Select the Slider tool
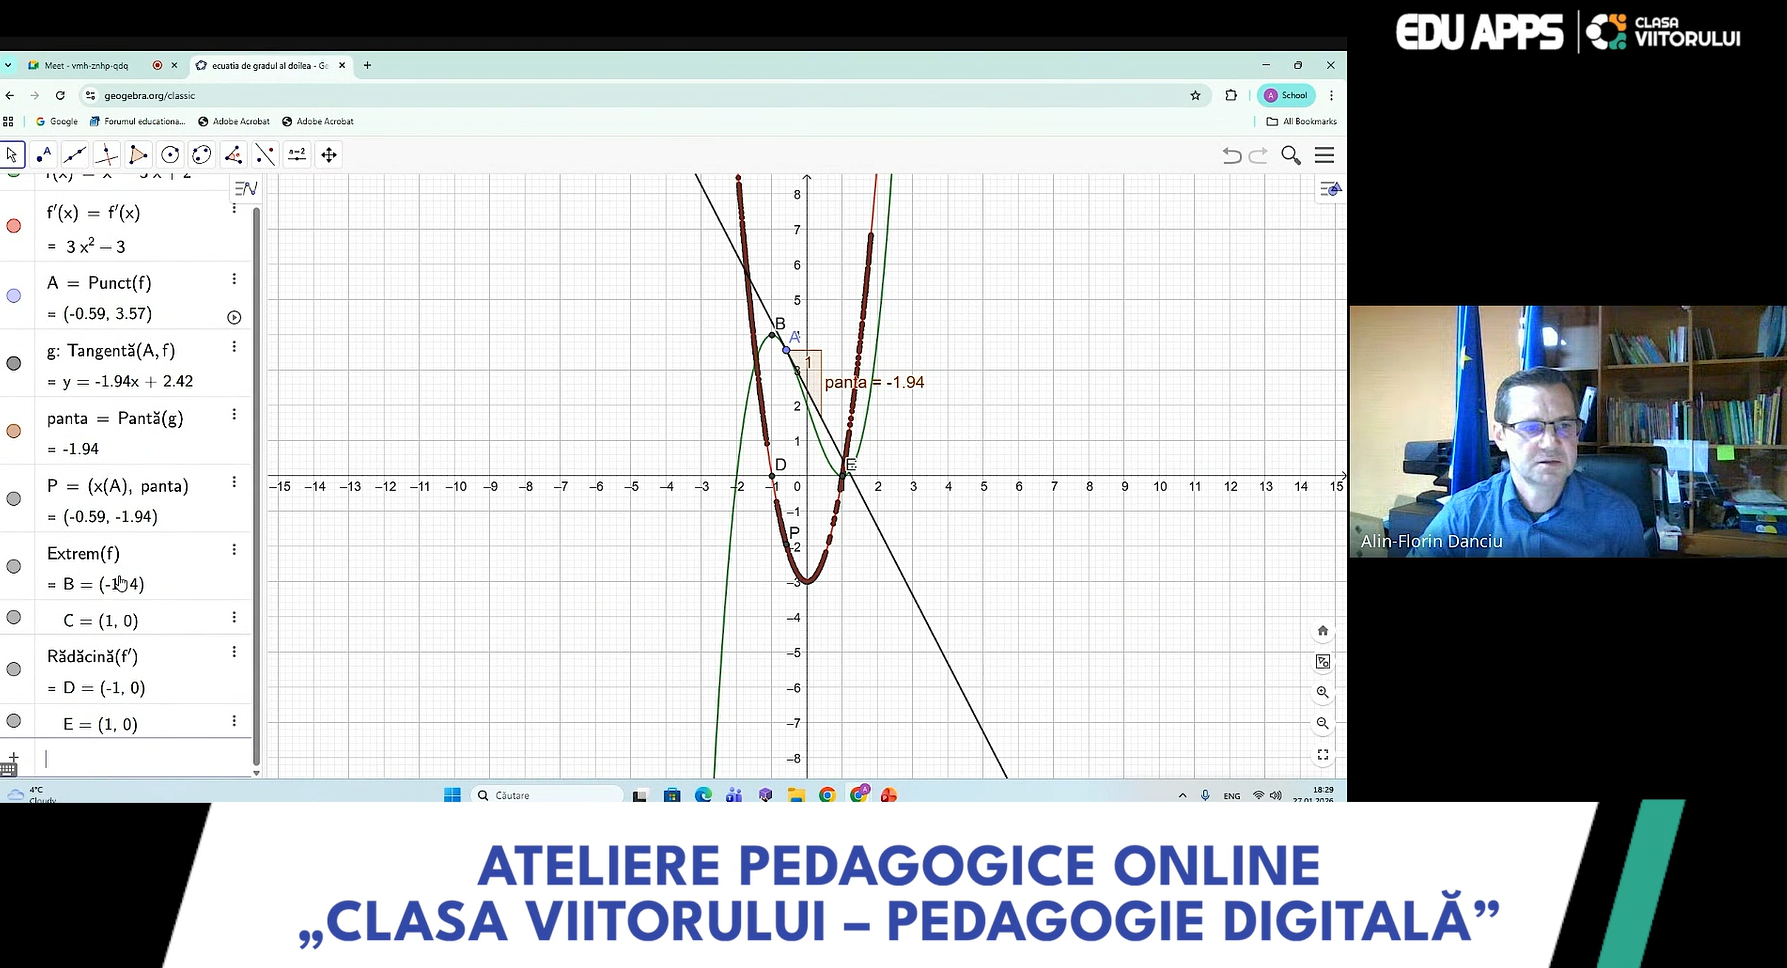 coord(297,155)
